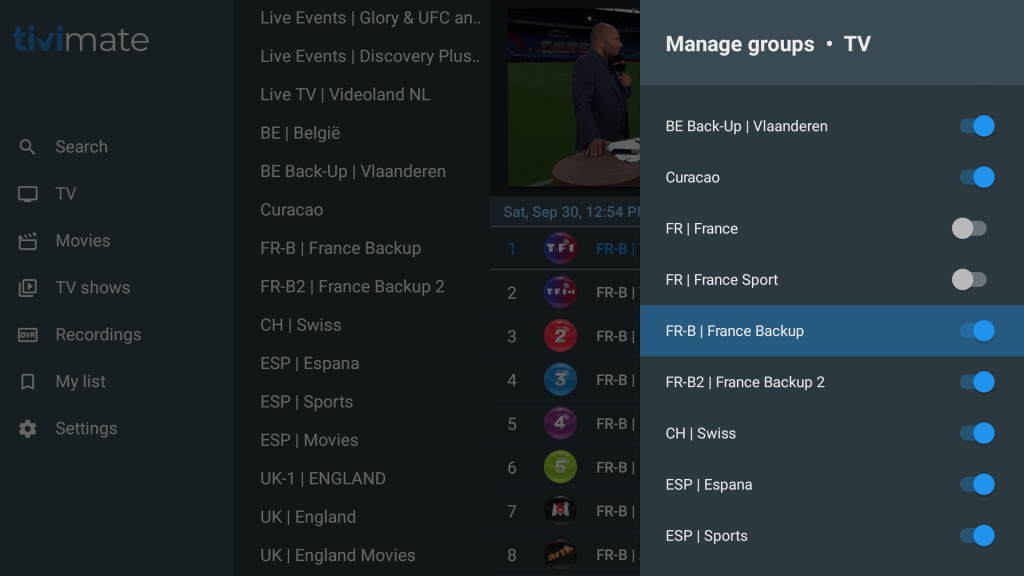This screenshot has height=576, width=1024.
Task: Open the My list bookmark icon
Action: click(28, 382)
